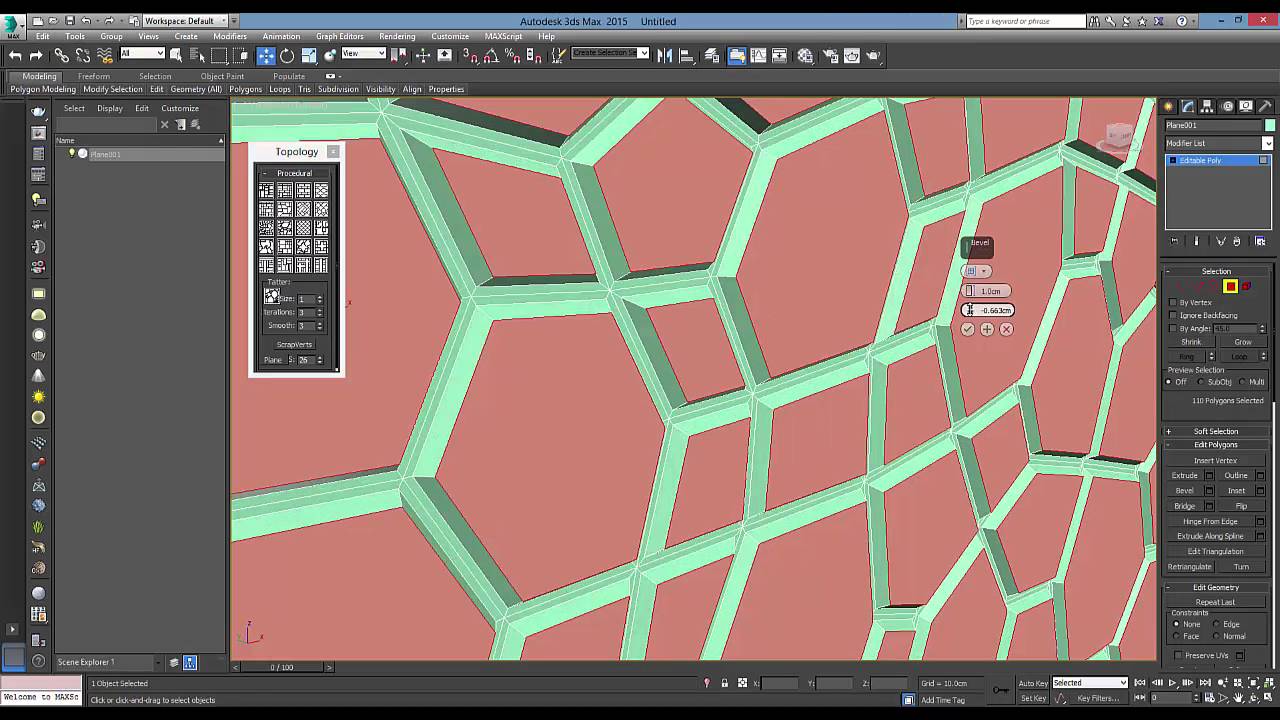Open the Motion command panel tab
The height and width of the screenshot is (720, 1280).
tap(1227, 106)
